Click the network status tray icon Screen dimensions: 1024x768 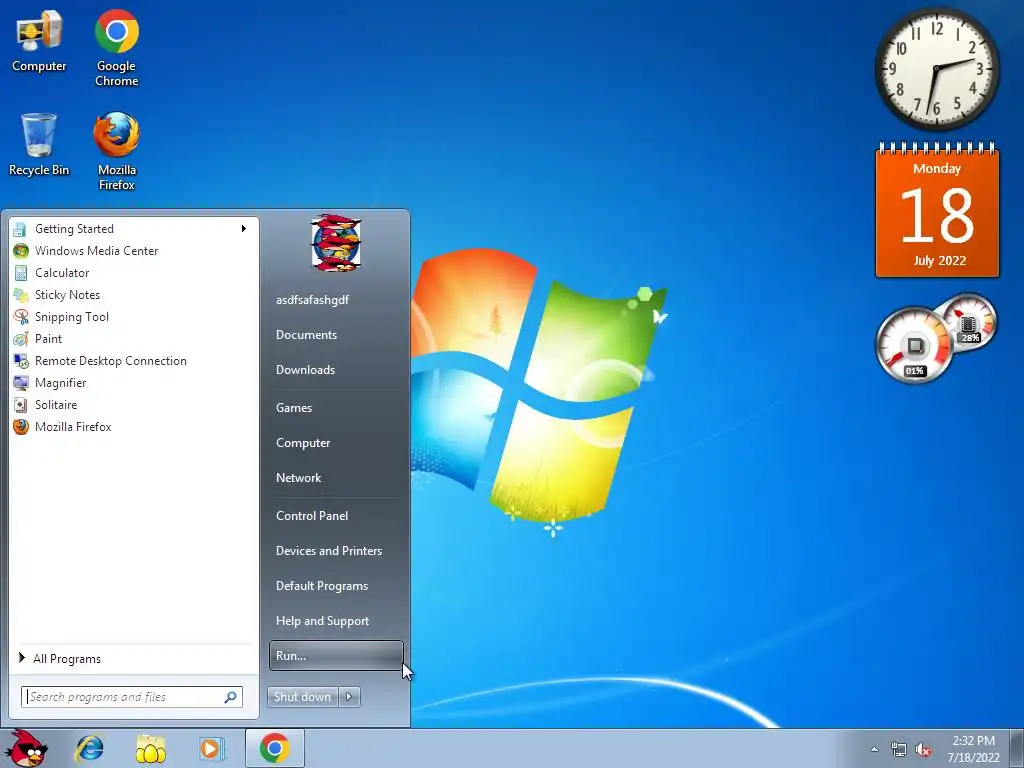899,750
